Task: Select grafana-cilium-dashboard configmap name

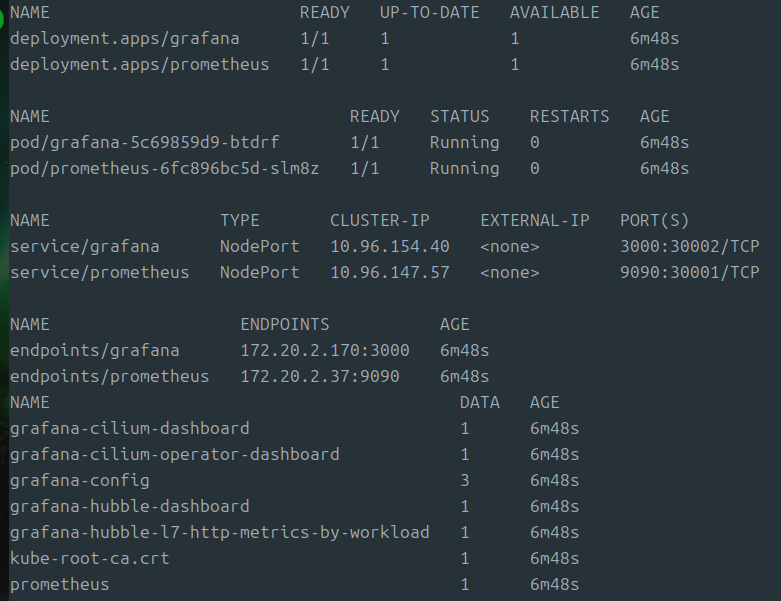Action: pos(130,429)
